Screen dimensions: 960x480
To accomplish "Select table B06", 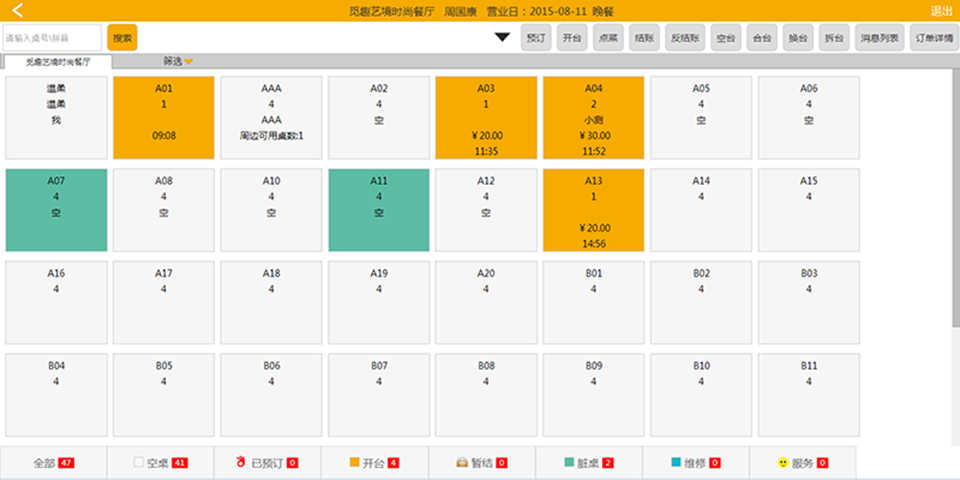I will [271, 395].
